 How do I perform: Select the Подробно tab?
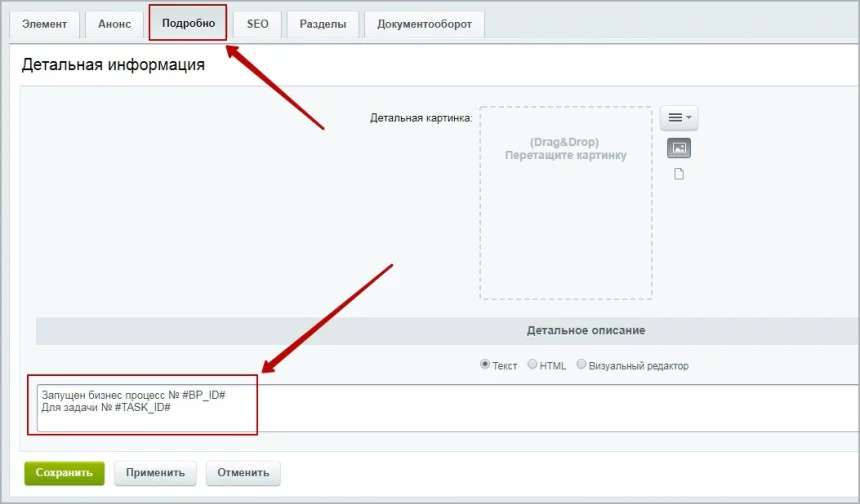click(188, 23)
